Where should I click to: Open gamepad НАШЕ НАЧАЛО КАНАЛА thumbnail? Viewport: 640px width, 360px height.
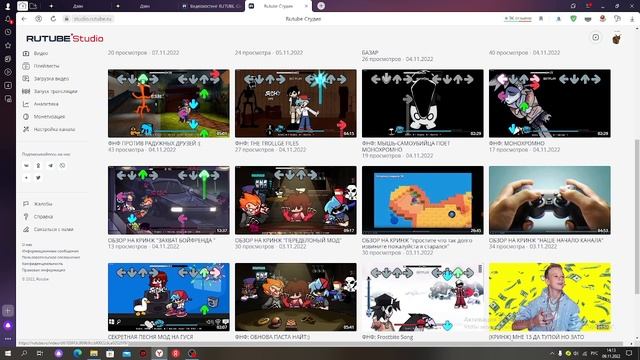coord(550,200)
